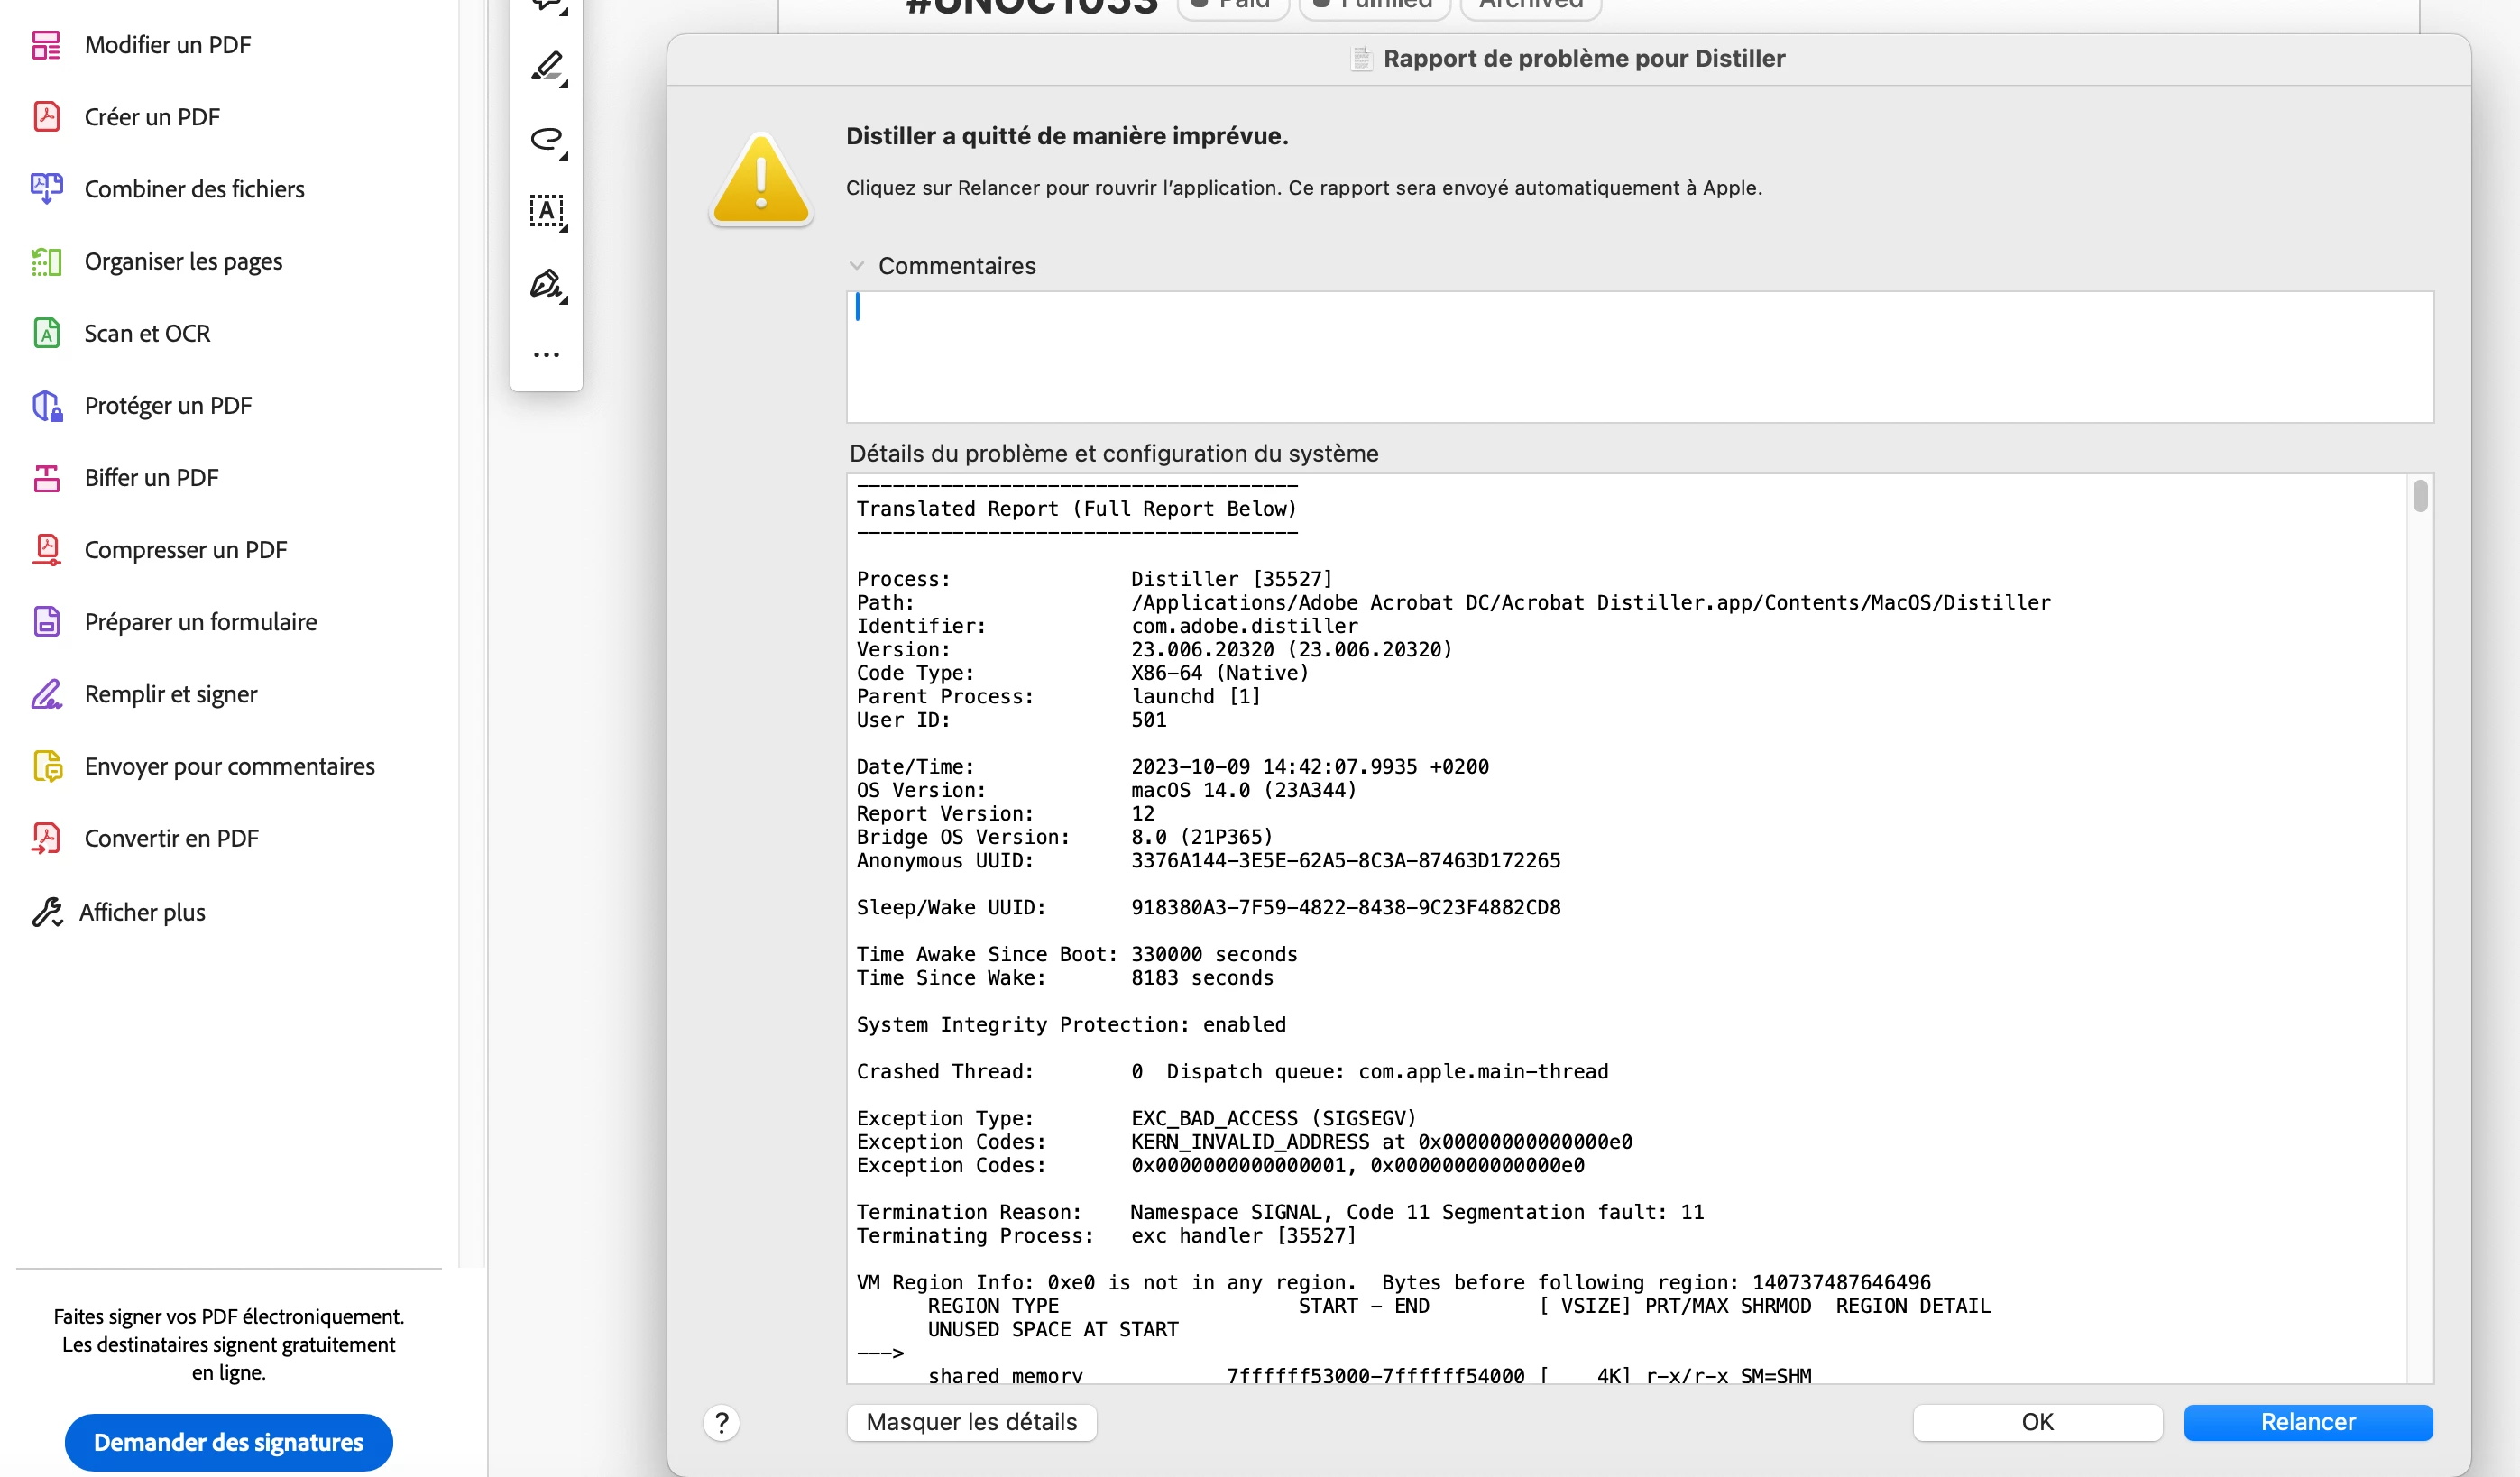Click the OK button
Screen dimensions: 2520x1477
pyautogui.click(x=2037, y=1422)
